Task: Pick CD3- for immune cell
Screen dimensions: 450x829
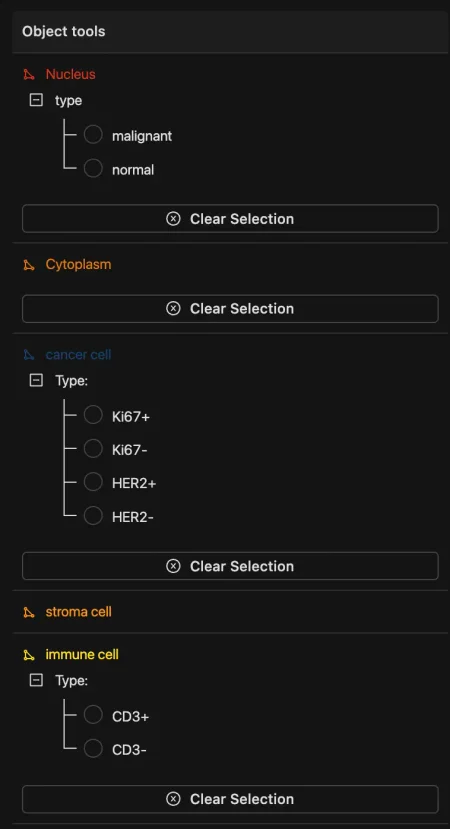Action: (x=93, y=748)
